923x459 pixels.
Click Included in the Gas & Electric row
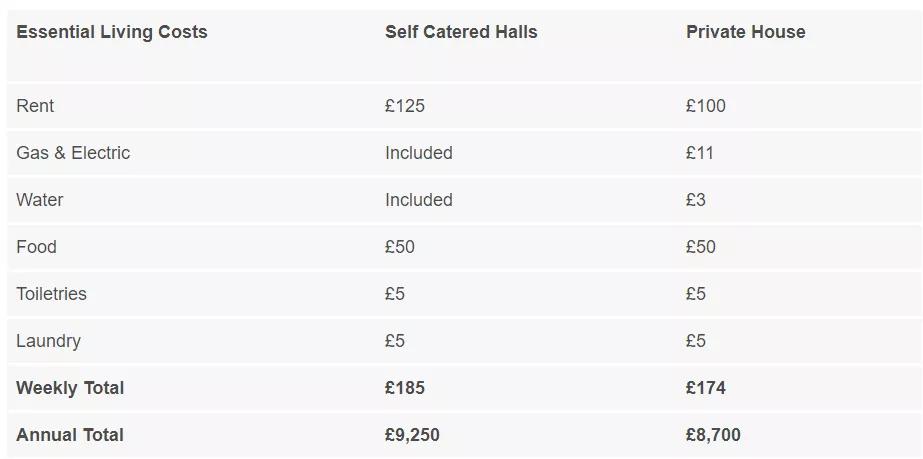[x=419, y=153]
